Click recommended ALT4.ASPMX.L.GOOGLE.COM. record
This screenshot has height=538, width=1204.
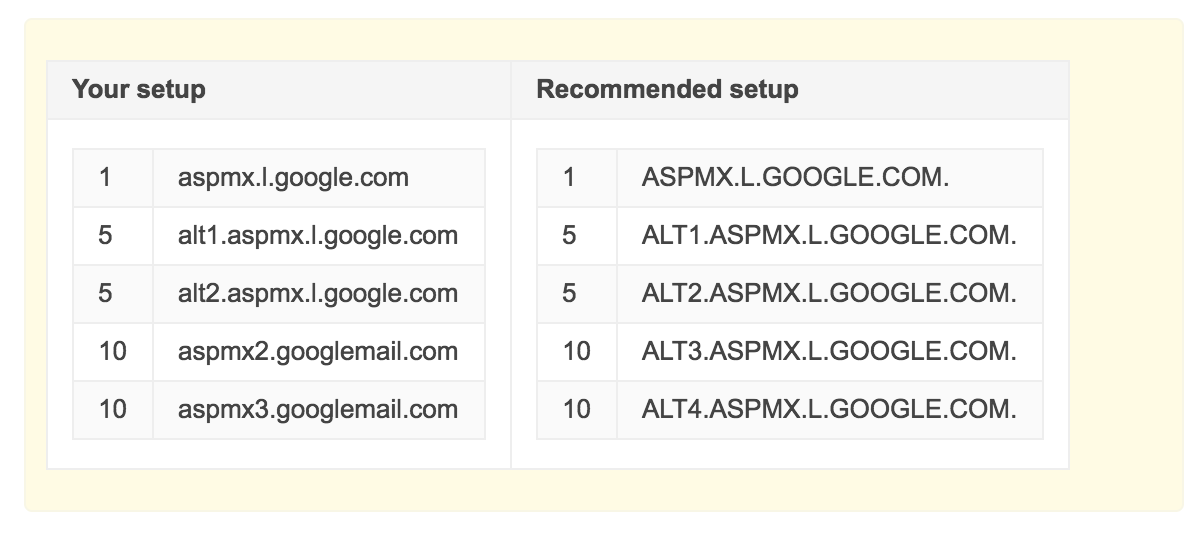point(829,410)
